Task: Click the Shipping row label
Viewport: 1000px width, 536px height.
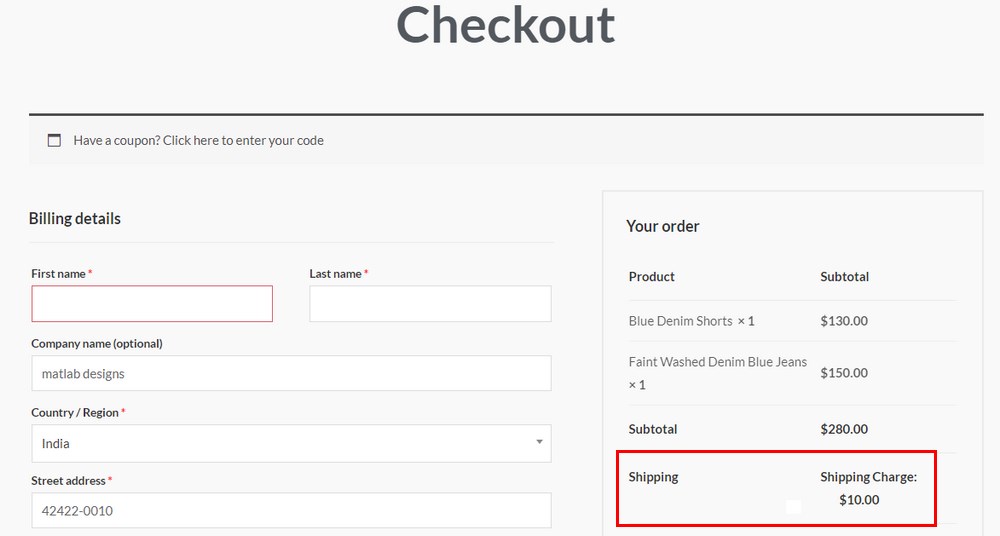Action: (653, 477)
